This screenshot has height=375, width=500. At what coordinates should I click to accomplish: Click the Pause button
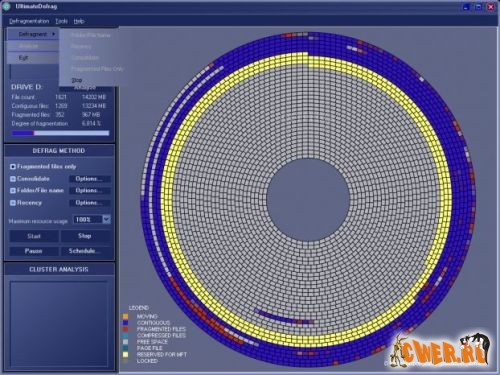pyautogui.click(x=34, y=251)
